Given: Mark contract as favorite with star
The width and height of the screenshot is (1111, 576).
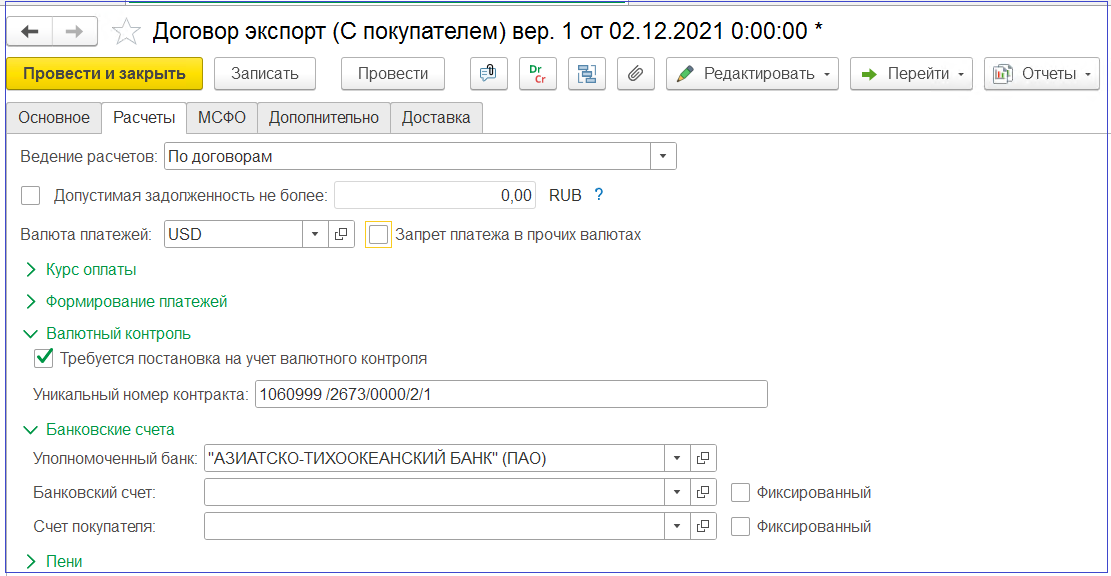Looking at the screenshot, I should [126, 32].
